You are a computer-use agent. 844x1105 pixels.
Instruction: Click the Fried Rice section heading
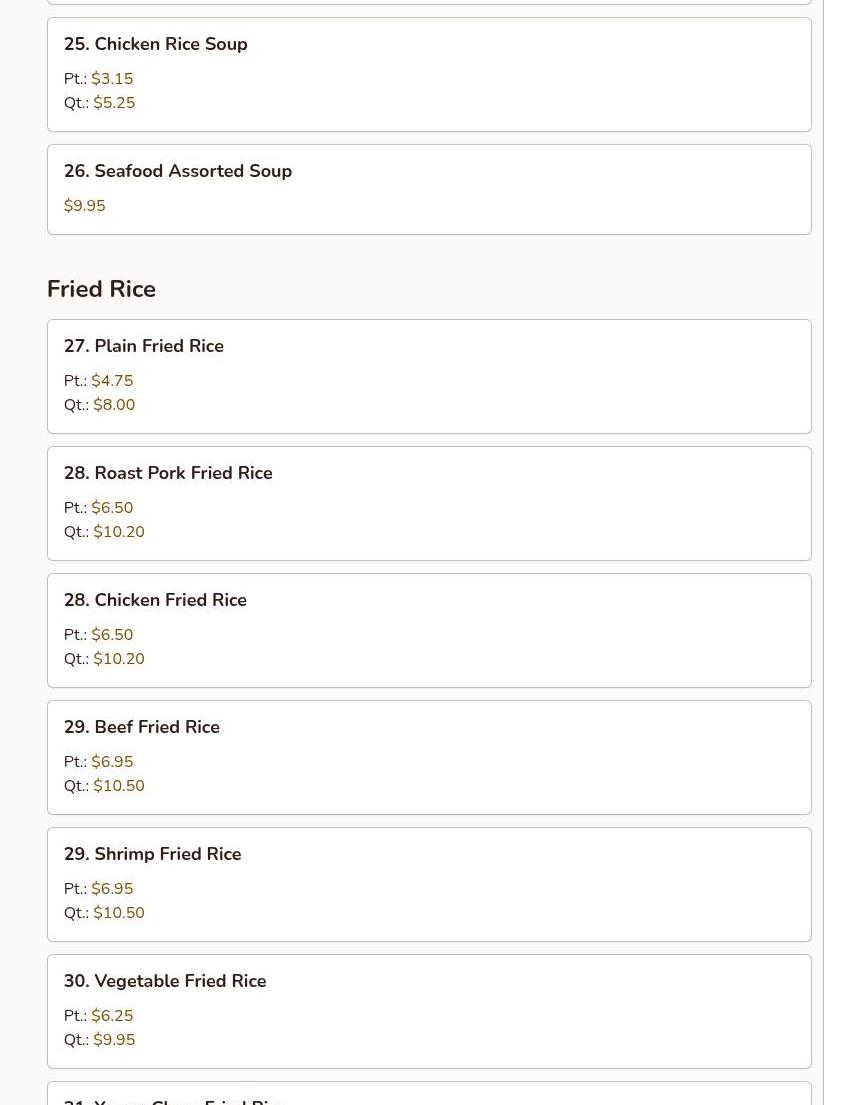(101, 289)
